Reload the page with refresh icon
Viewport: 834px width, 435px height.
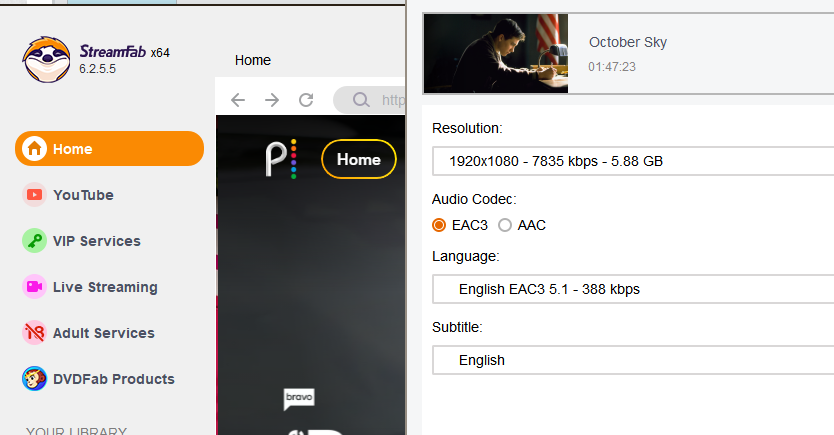(307, 100)
